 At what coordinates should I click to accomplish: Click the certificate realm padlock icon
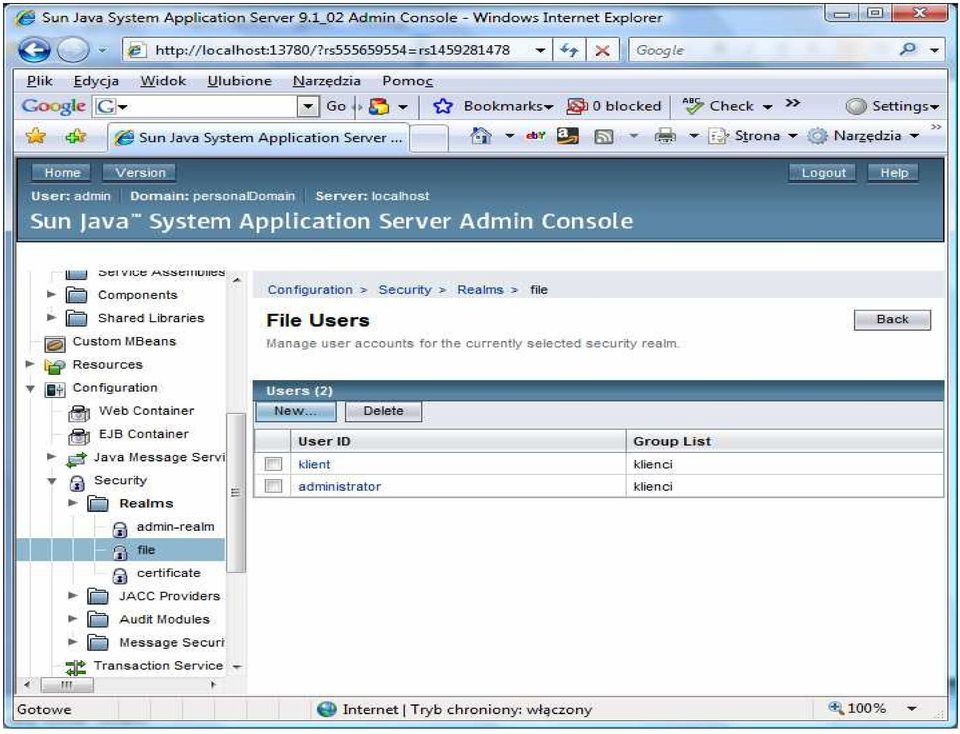[120, 575]
